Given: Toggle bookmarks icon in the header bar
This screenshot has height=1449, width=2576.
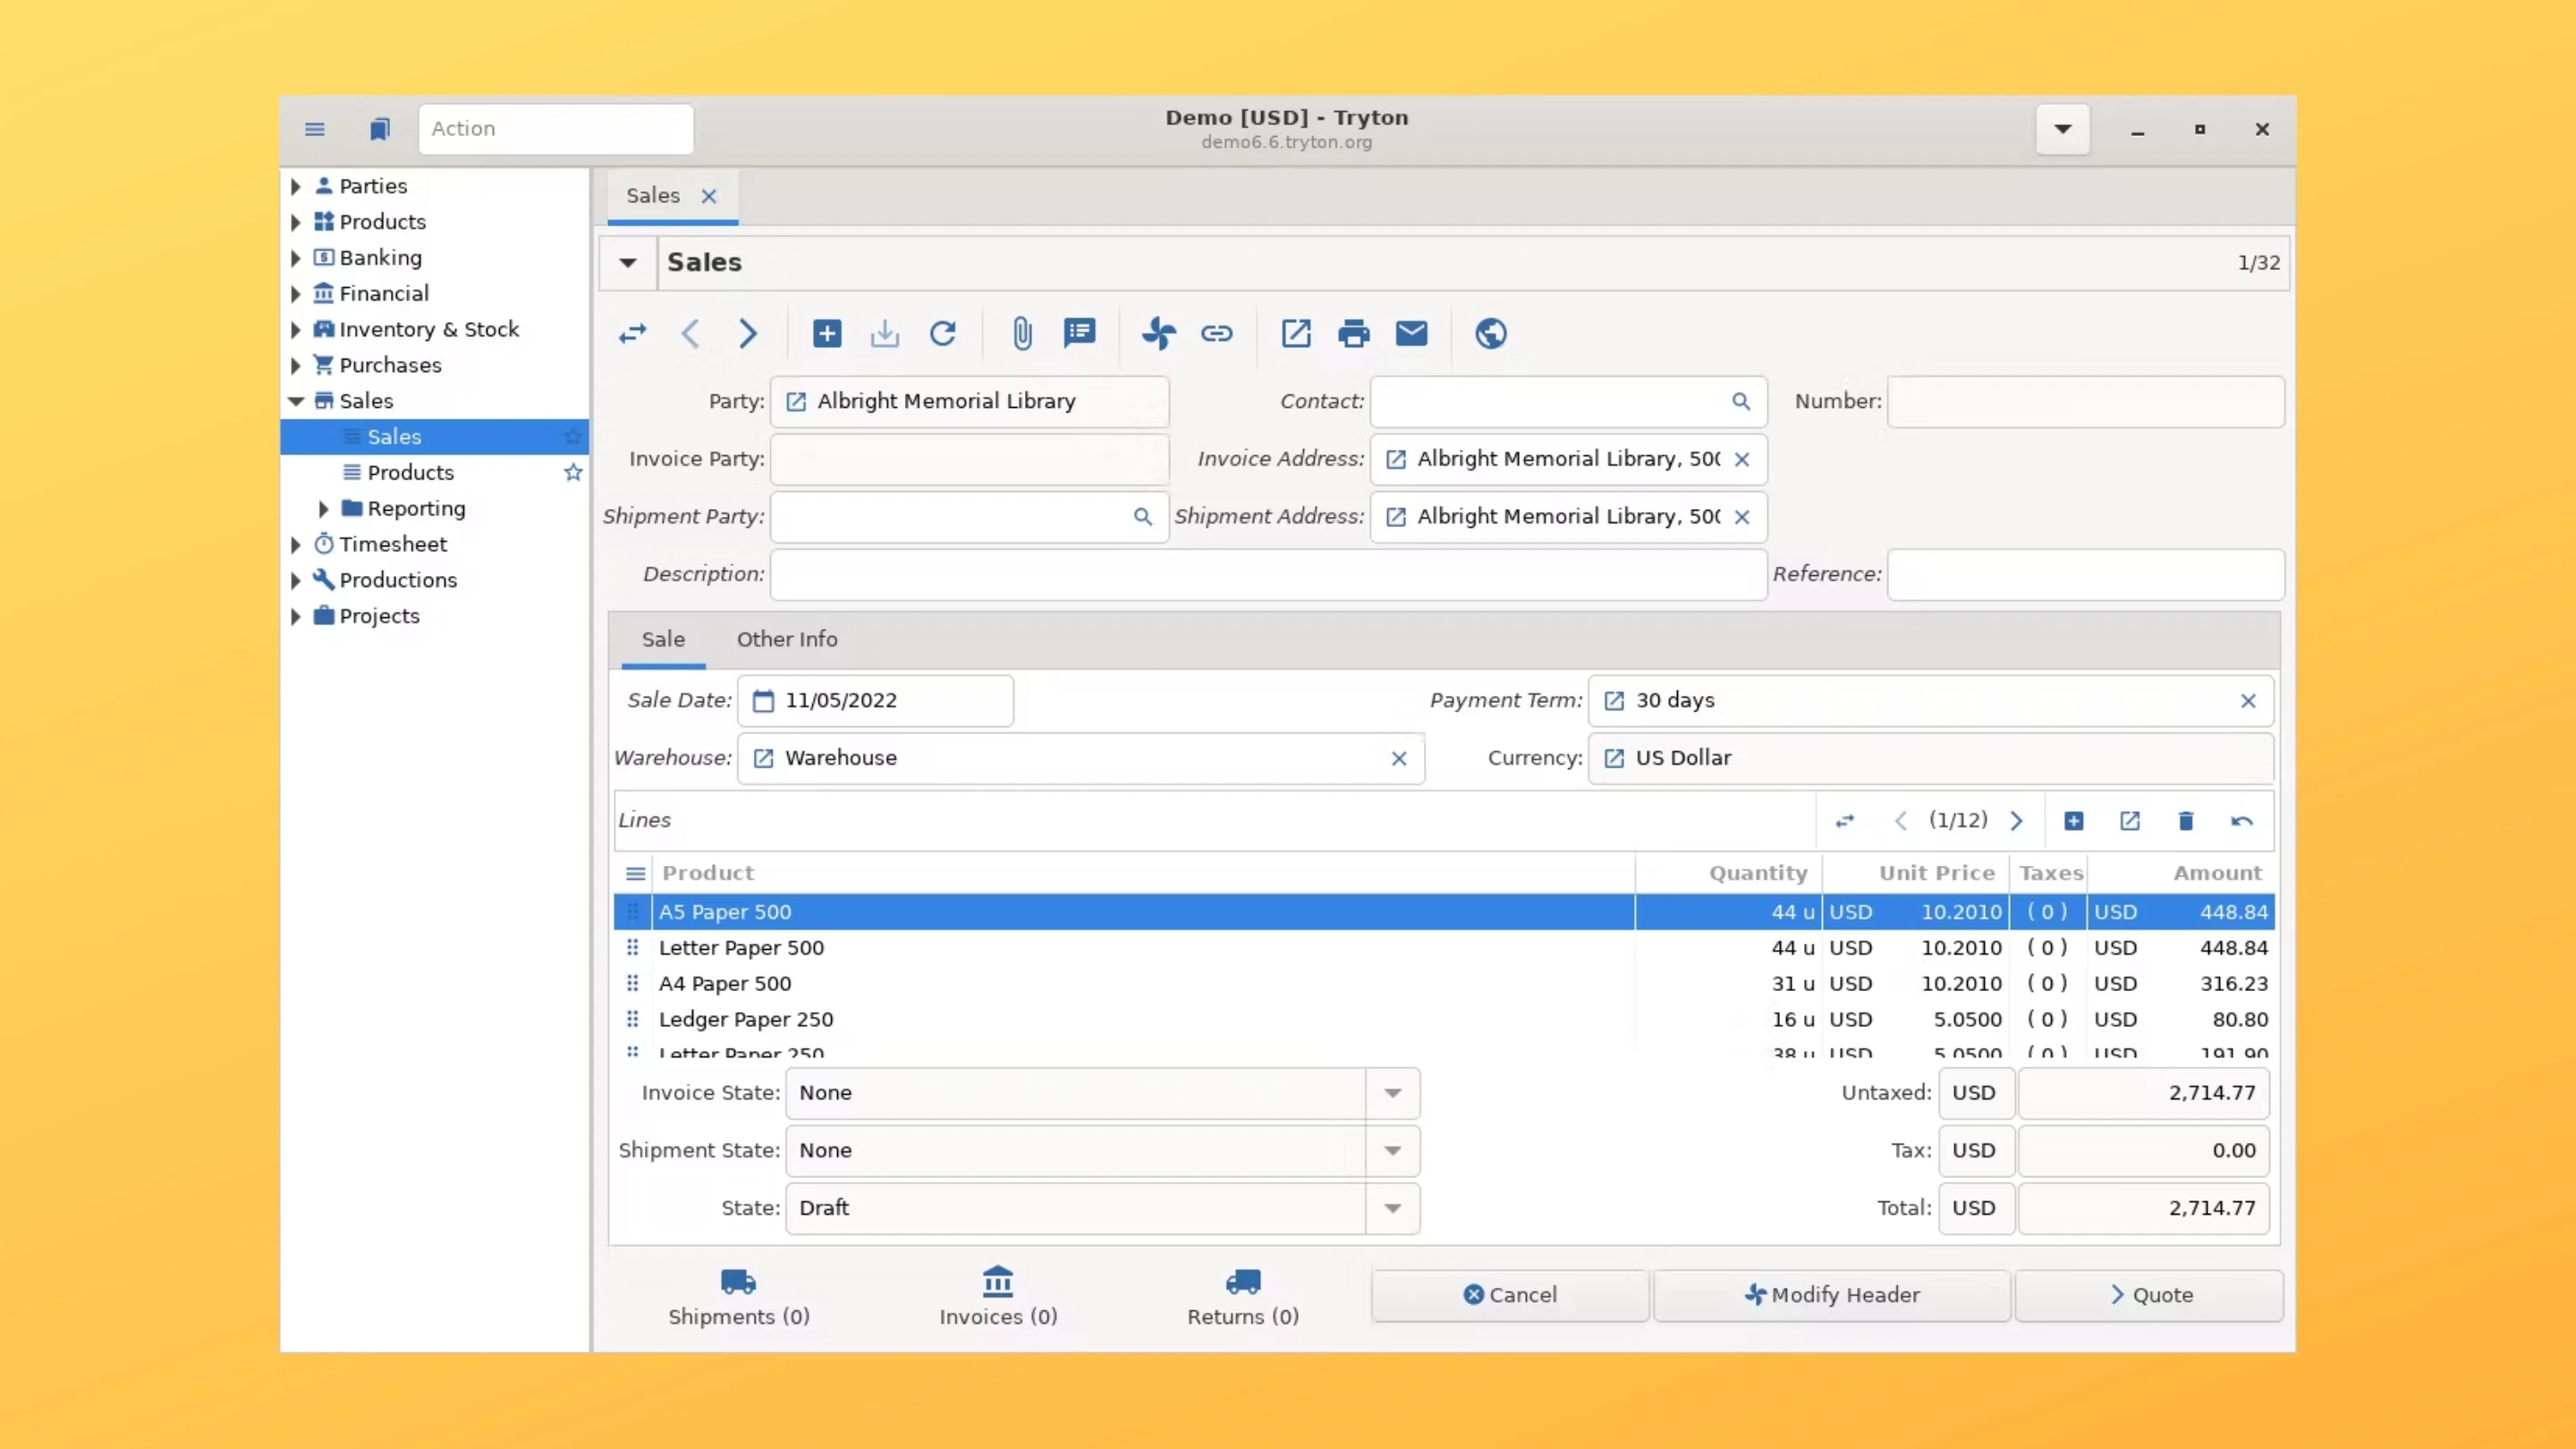Looking at the screenshot, I should (379, 129).
